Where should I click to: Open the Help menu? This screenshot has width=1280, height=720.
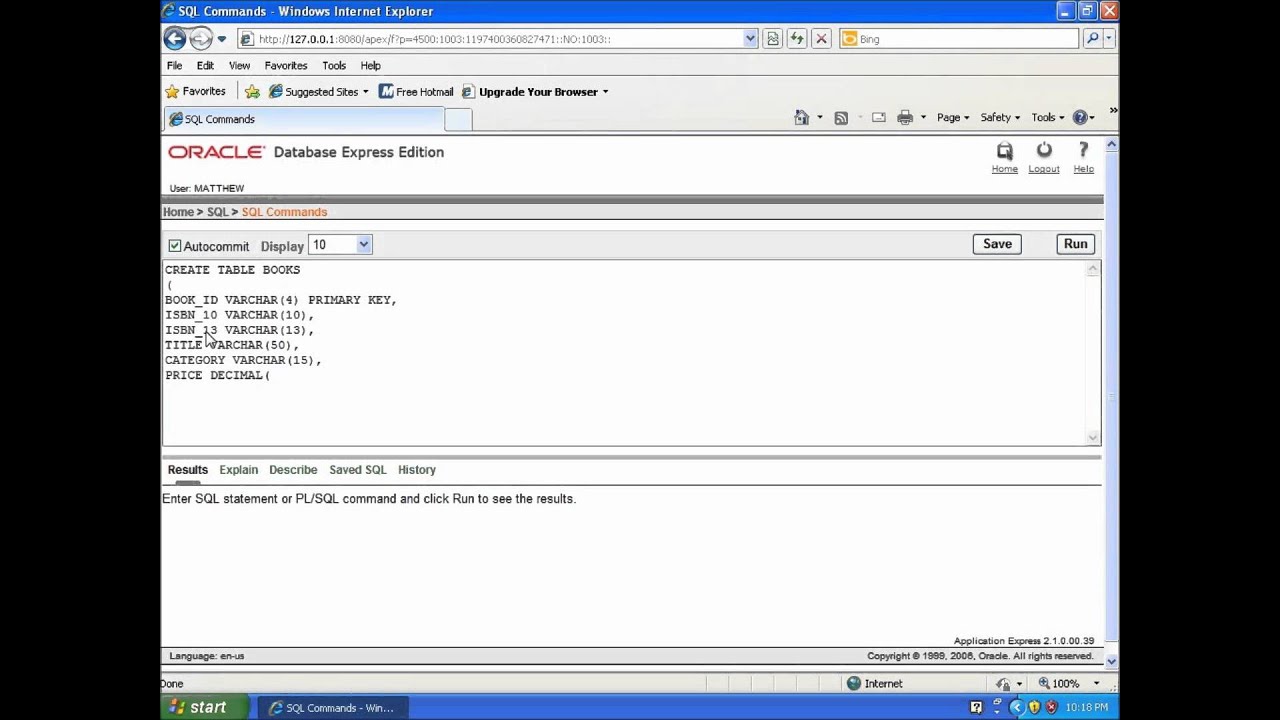click(x=370, y=65)
